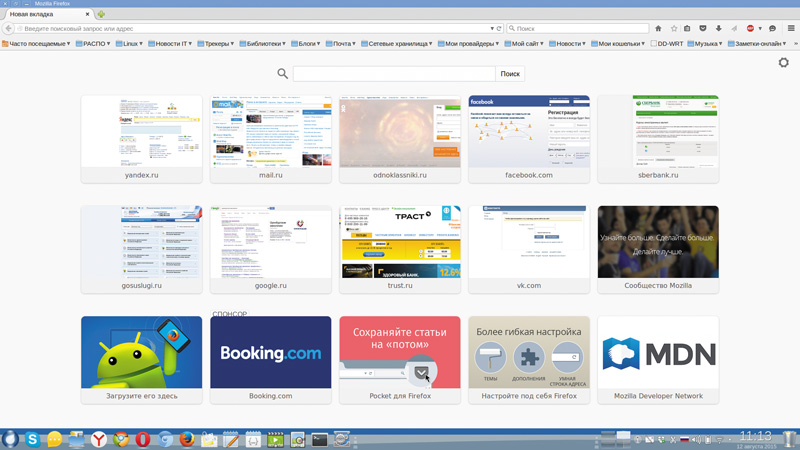Open the Мой сайт bookmarks menu

click(524, 44)
